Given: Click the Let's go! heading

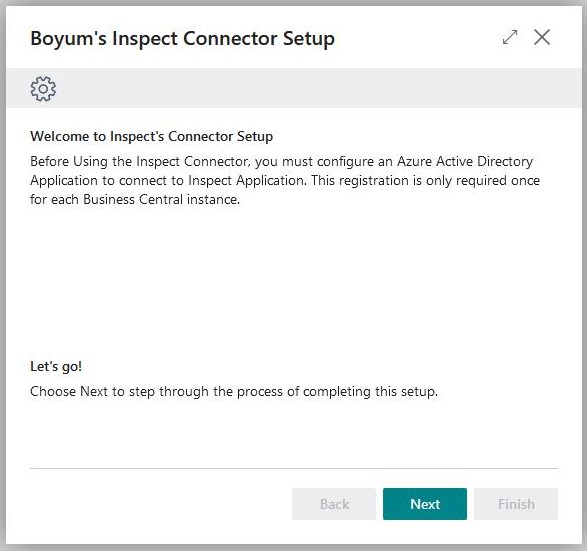Looking at the screenshot, I should click(56, 366).
